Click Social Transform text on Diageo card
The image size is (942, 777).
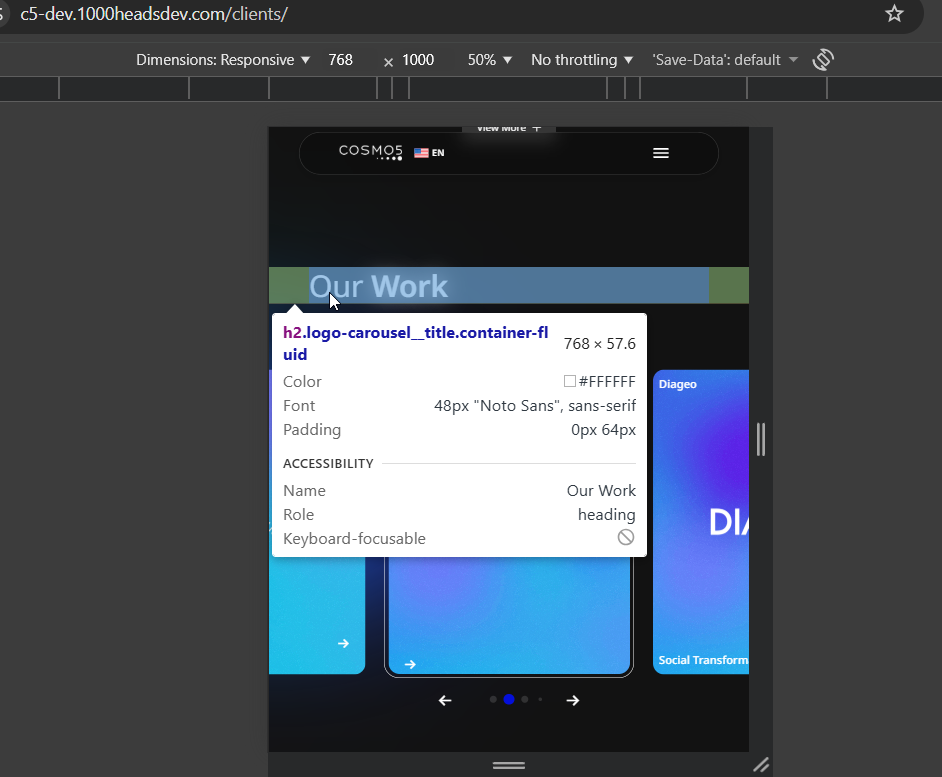pyautogui.click(x=703, y=660)
